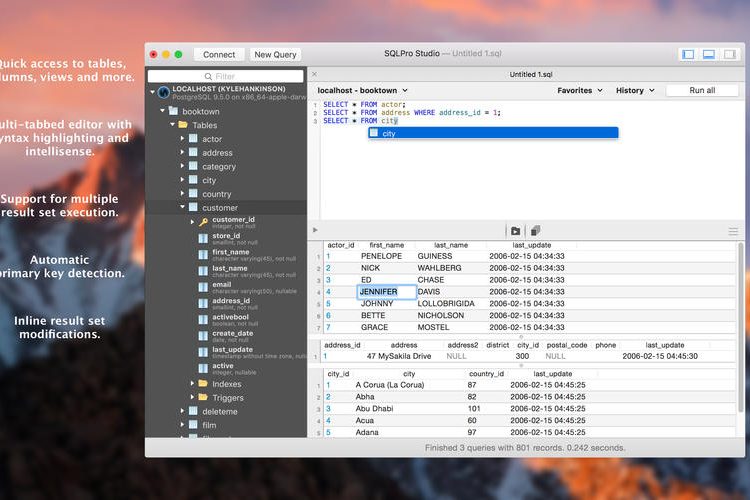Click the localhost server connection icon
Viewport: 750px width, 500px height.
164,92
